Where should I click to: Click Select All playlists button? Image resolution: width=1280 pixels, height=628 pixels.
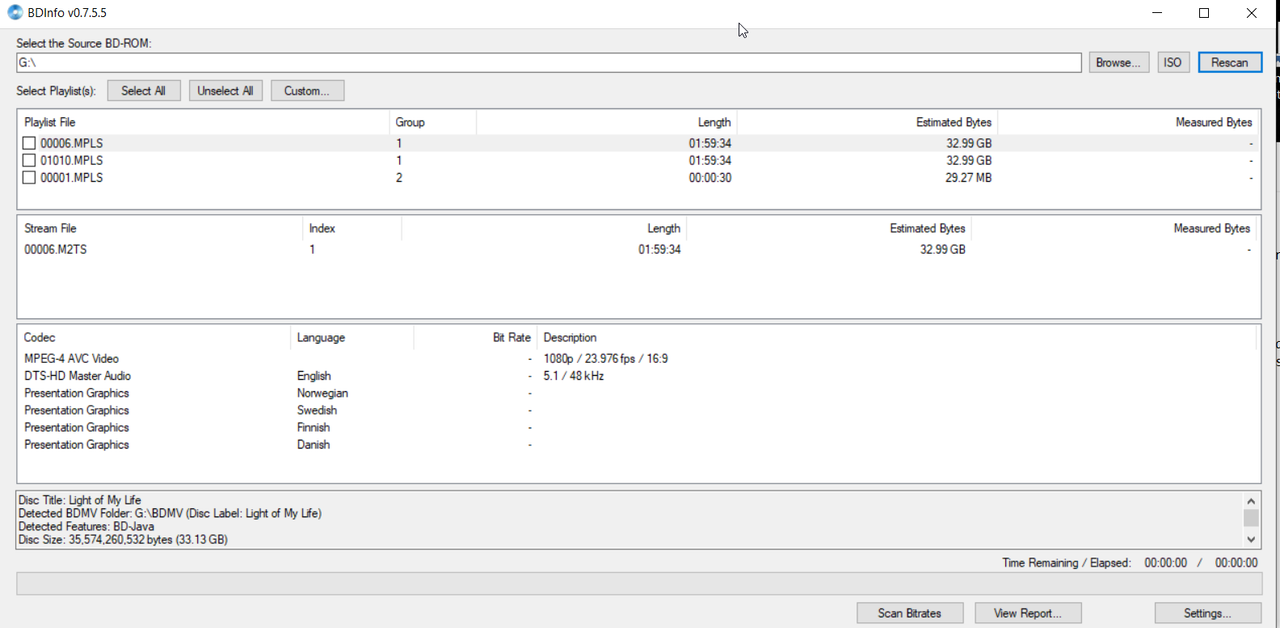[144, 91]
